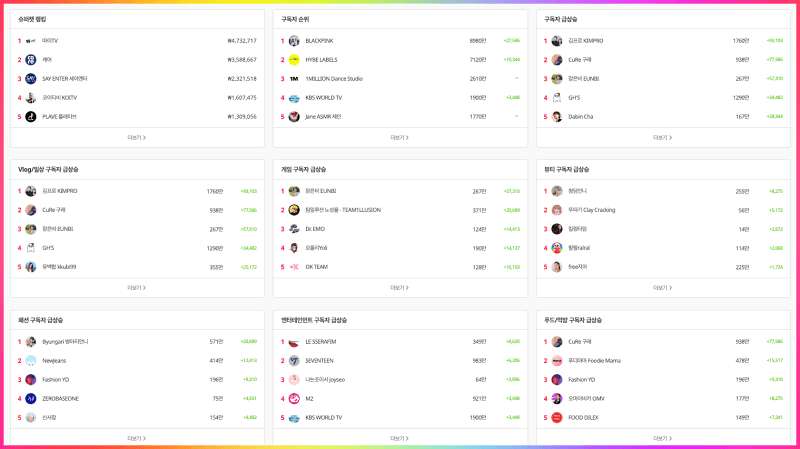Click GH'S avatar in the Vlog card

pyautogui.click(x=31, y=248)
